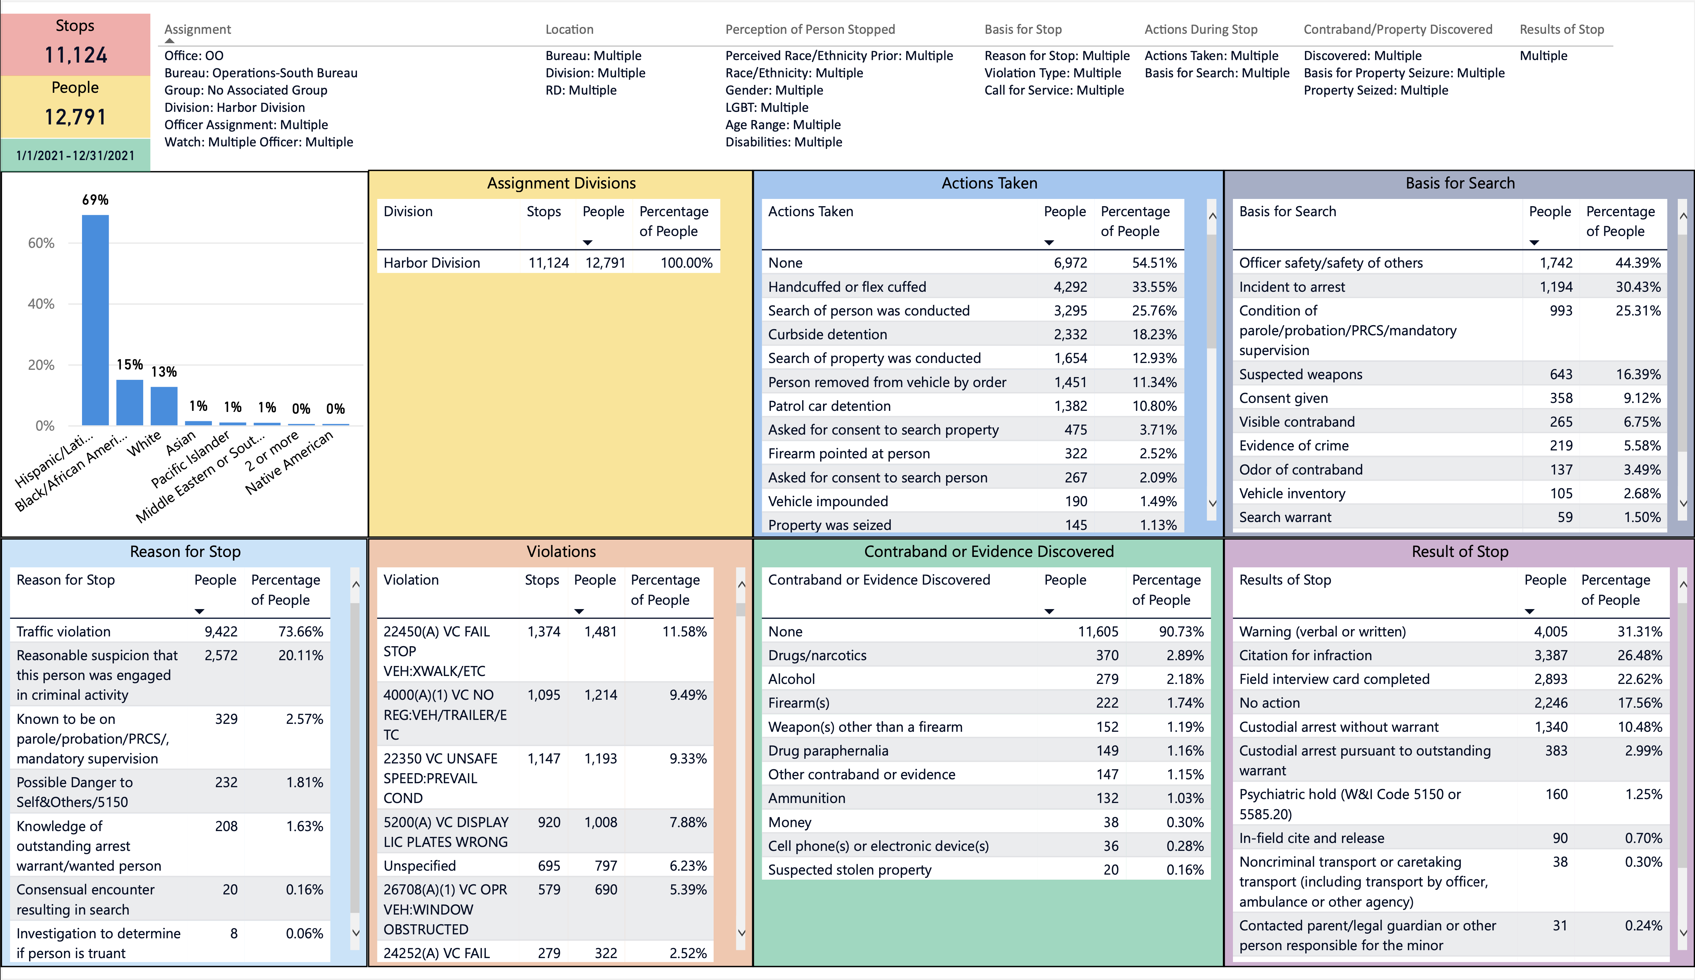
Task: Click the scroll-down arrow of Reason for Stop table
Action: click(x=355, y=933)
